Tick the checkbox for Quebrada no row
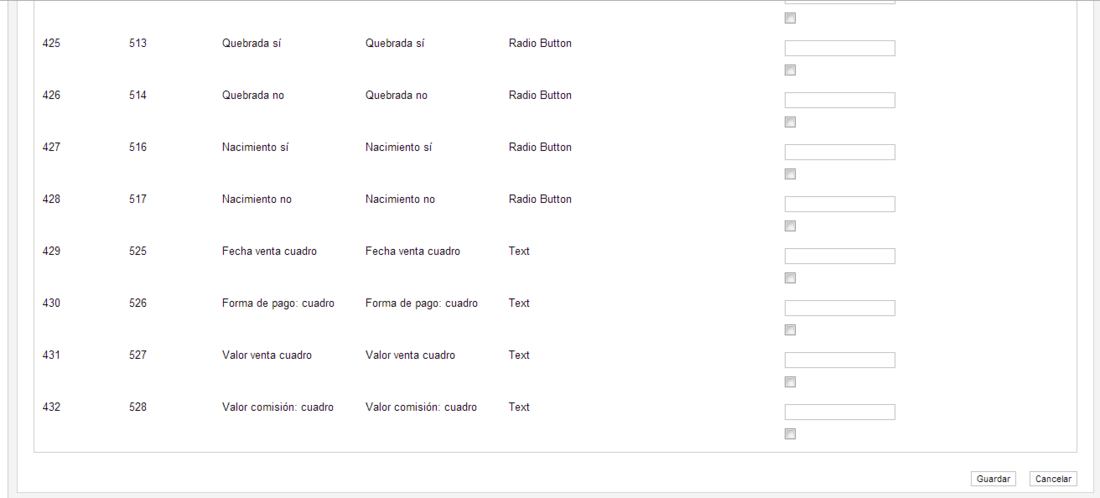Image resolution: width=1100 pixels, height=498 pixels. click(790, 122)
